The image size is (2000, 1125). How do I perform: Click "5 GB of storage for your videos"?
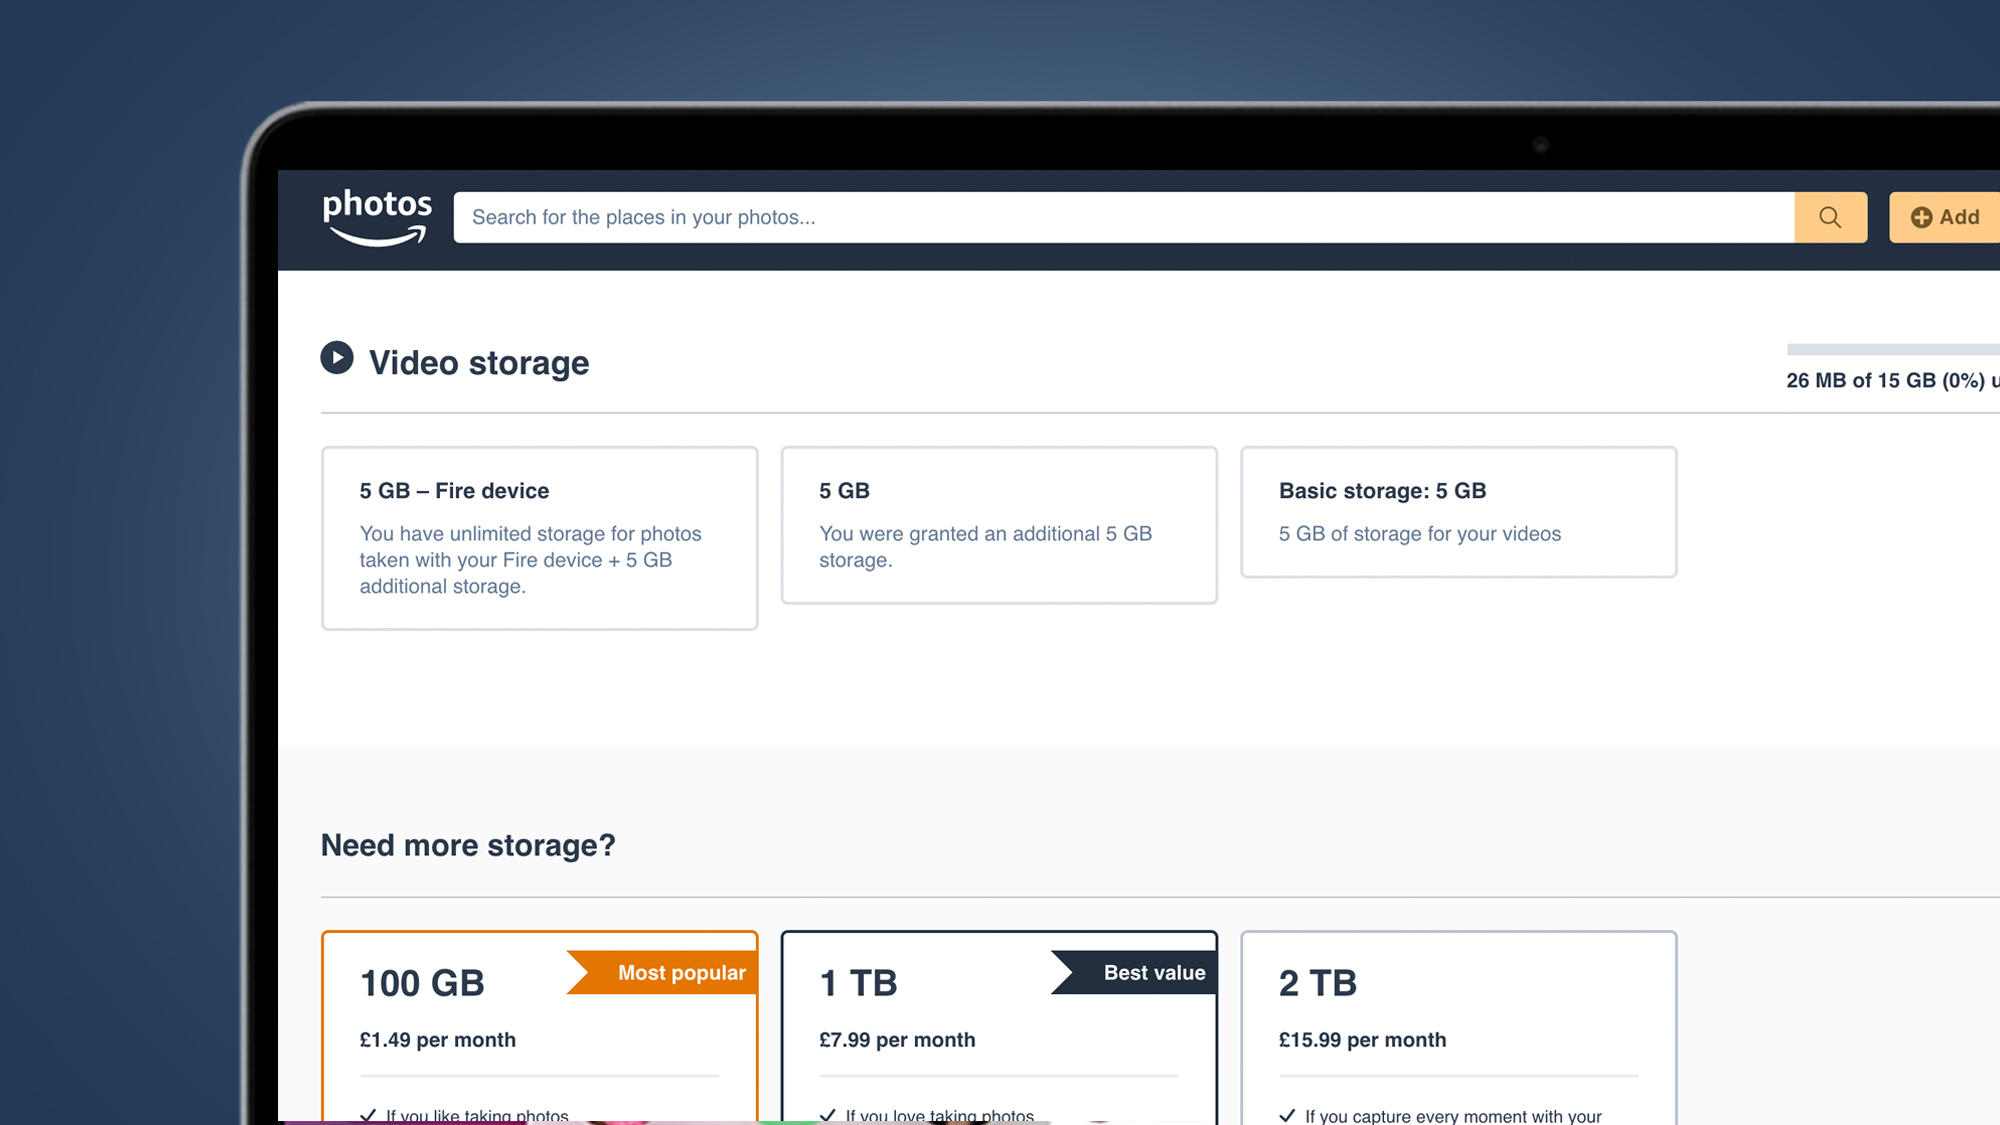[x=1420, y=534]
